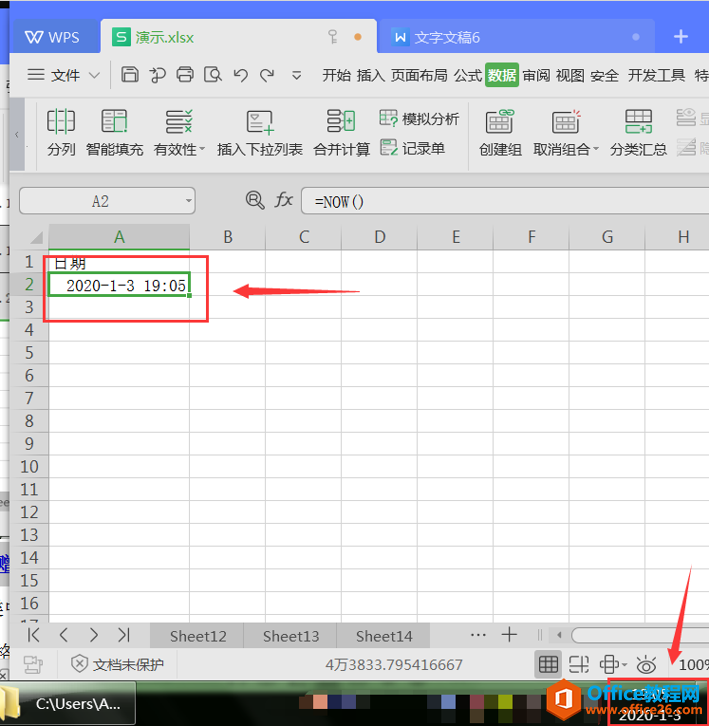Open Print Preview icon
Image resolution: width=709 pixels, height=727 pixels.
(213, 74)
